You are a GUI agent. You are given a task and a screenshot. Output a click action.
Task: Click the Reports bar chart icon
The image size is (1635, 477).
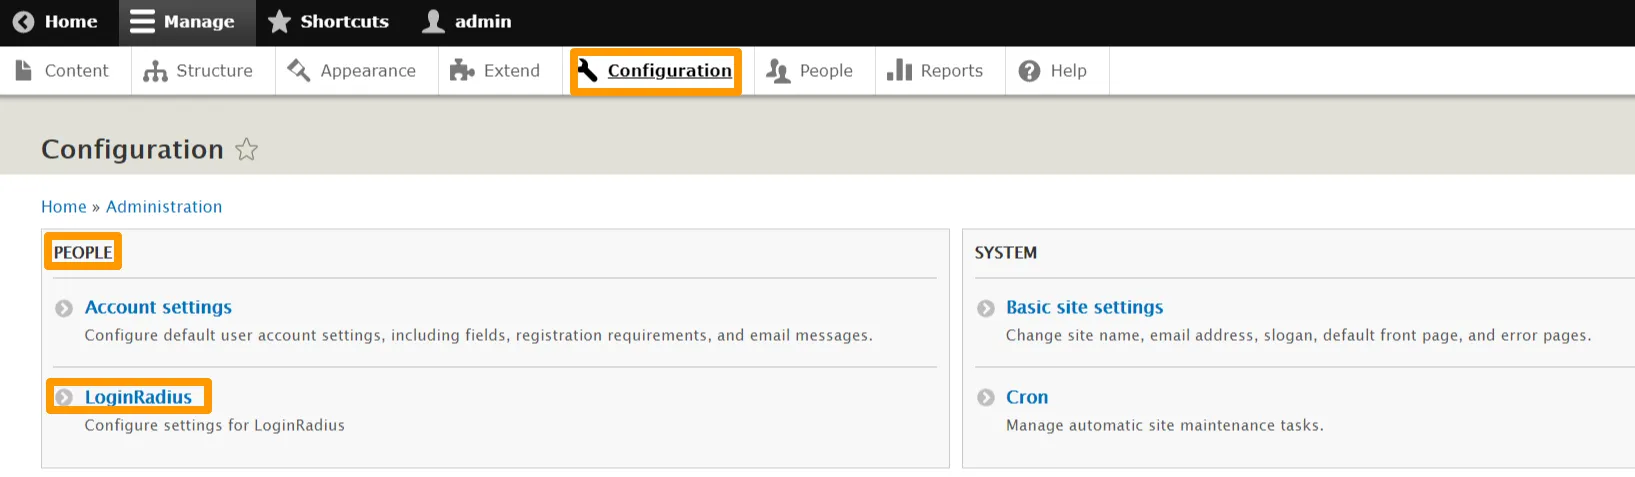coord(899,70)
